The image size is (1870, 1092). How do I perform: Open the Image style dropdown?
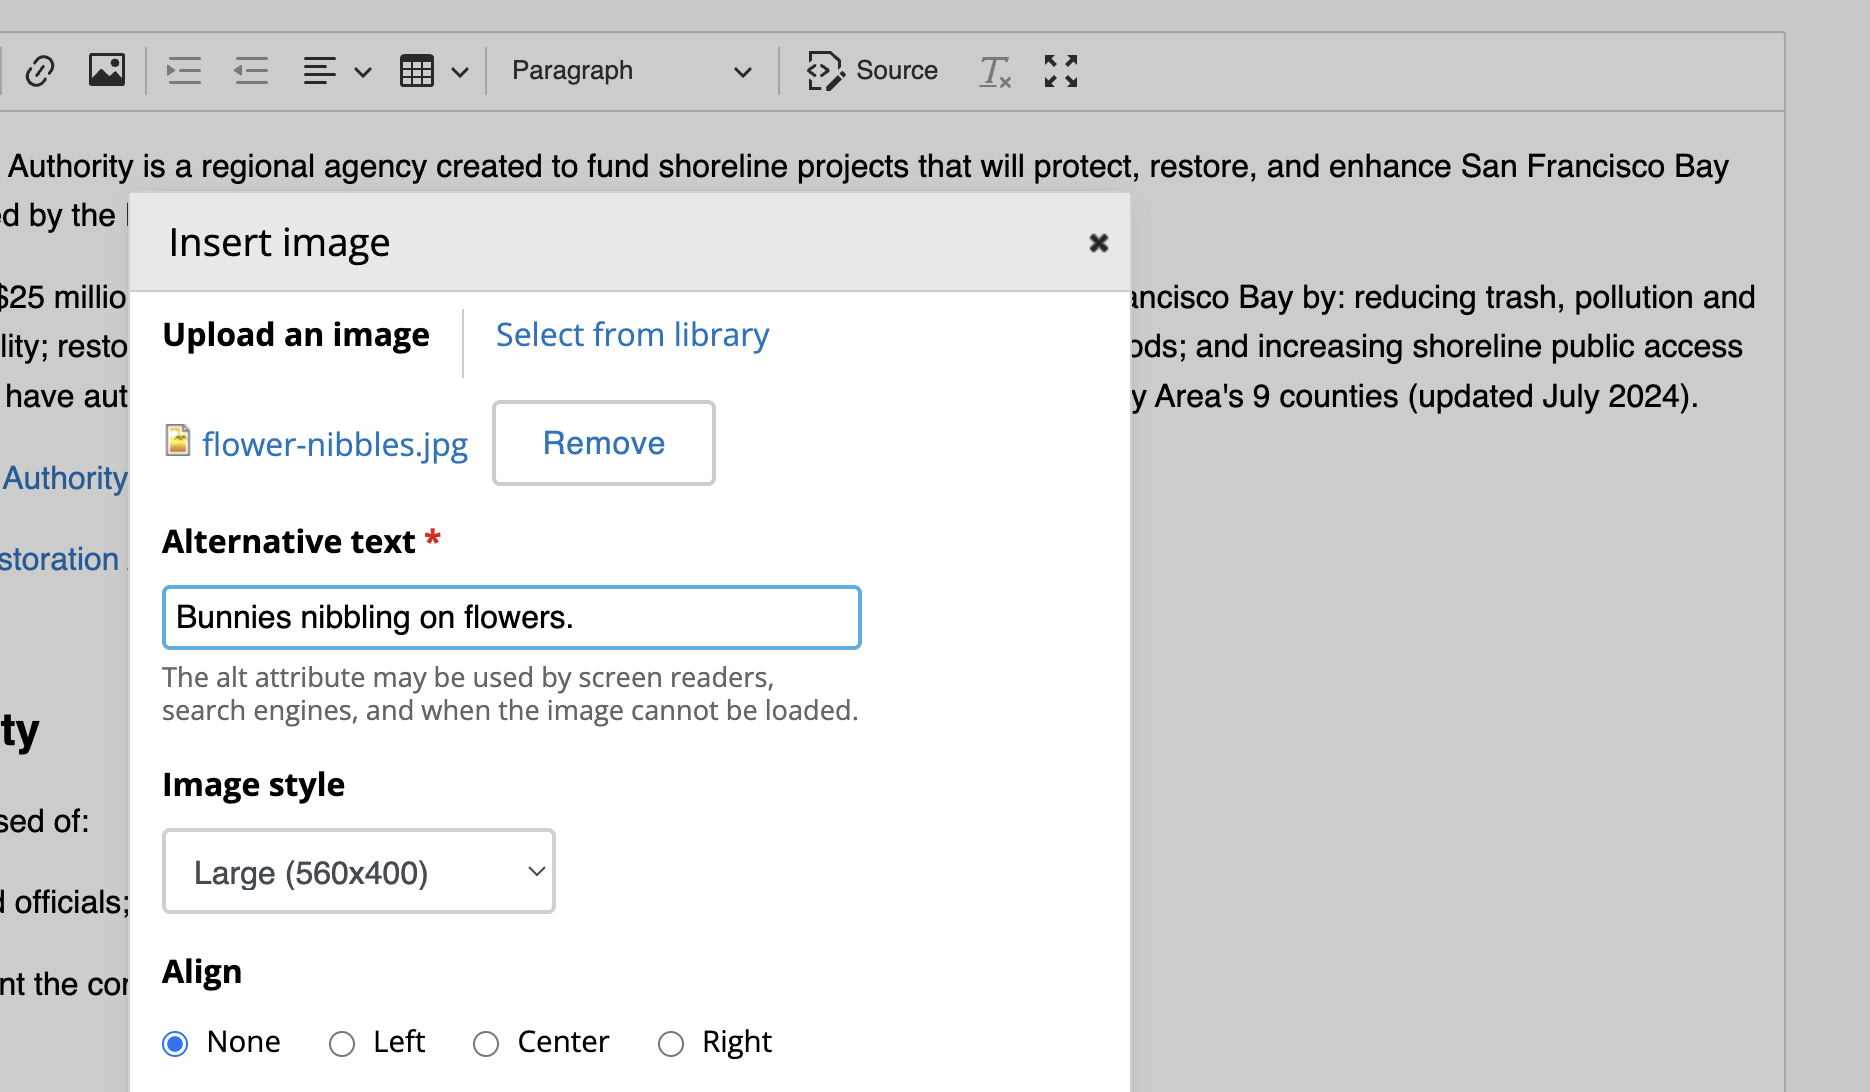coord(358,871)
